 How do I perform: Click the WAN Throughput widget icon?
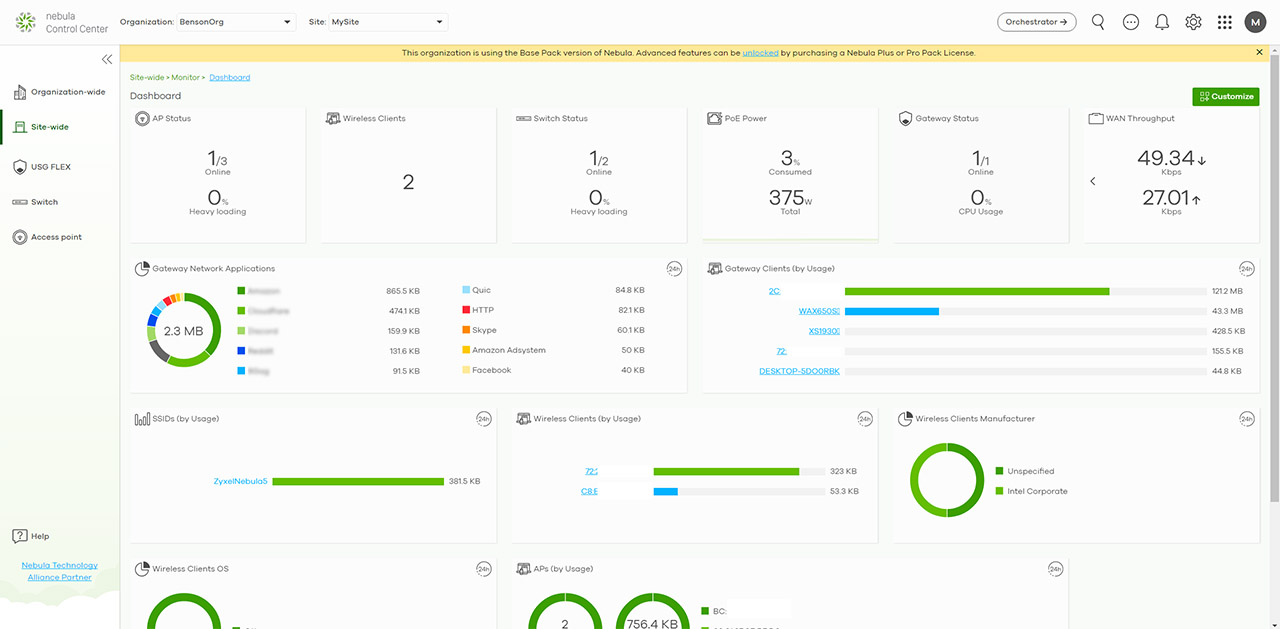click(1096, 118)
